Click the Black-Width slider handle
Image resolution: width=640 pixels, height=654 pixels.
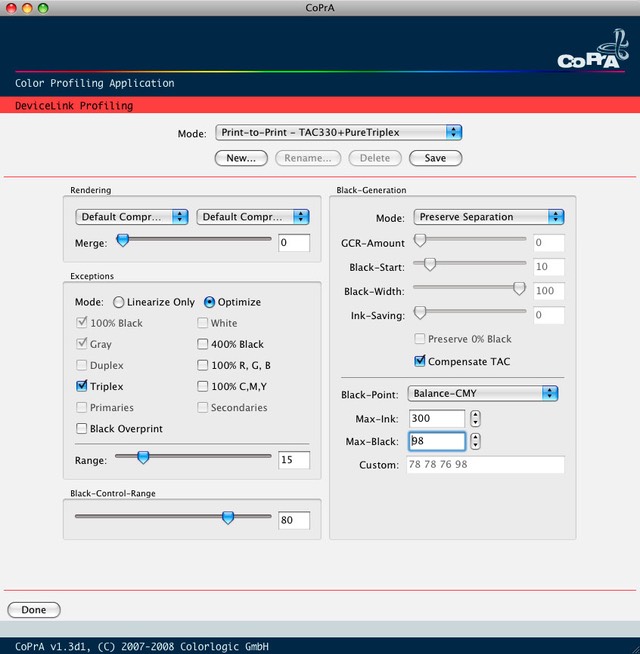tap(519, 288)
